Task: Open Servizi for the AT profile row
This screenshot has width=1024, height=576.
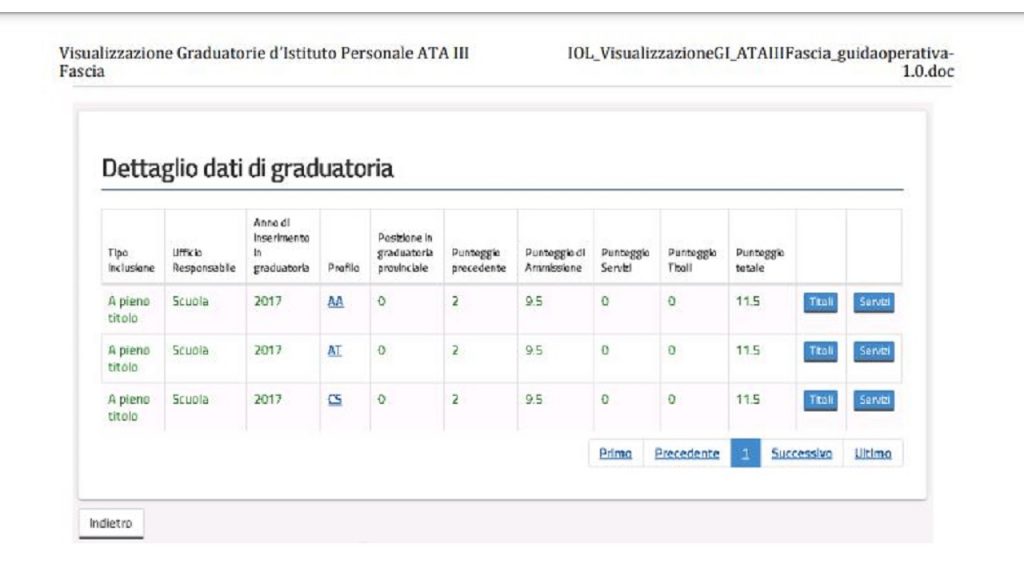Action: pyautogui.click(x=873, y=352)
